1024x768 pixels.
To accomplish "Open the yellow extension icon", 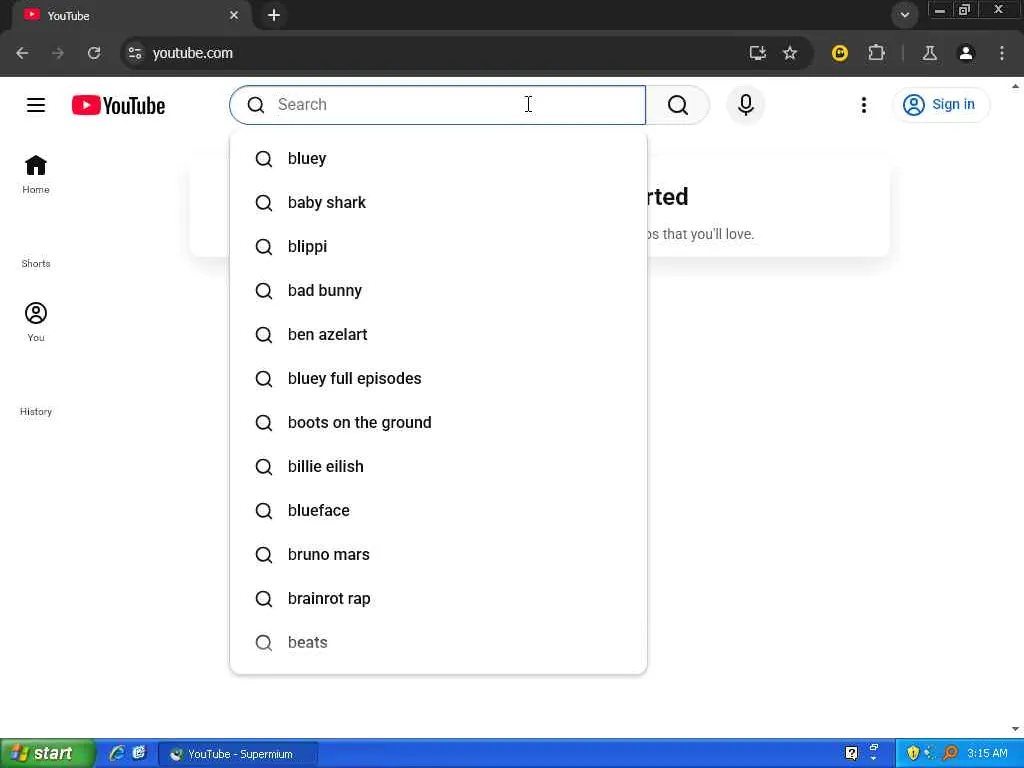I will pos(840,53).
